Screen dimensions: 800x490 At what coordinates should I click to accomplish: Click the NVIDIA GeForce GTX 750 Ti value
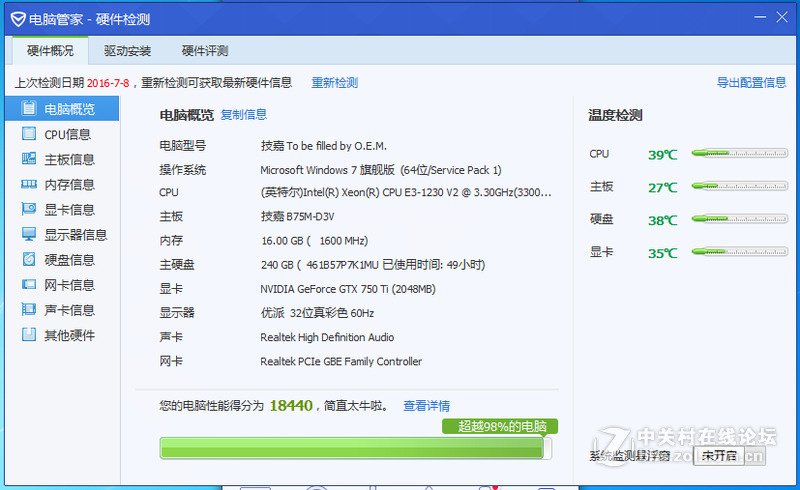pyautogui.click(x=348, y=289)
